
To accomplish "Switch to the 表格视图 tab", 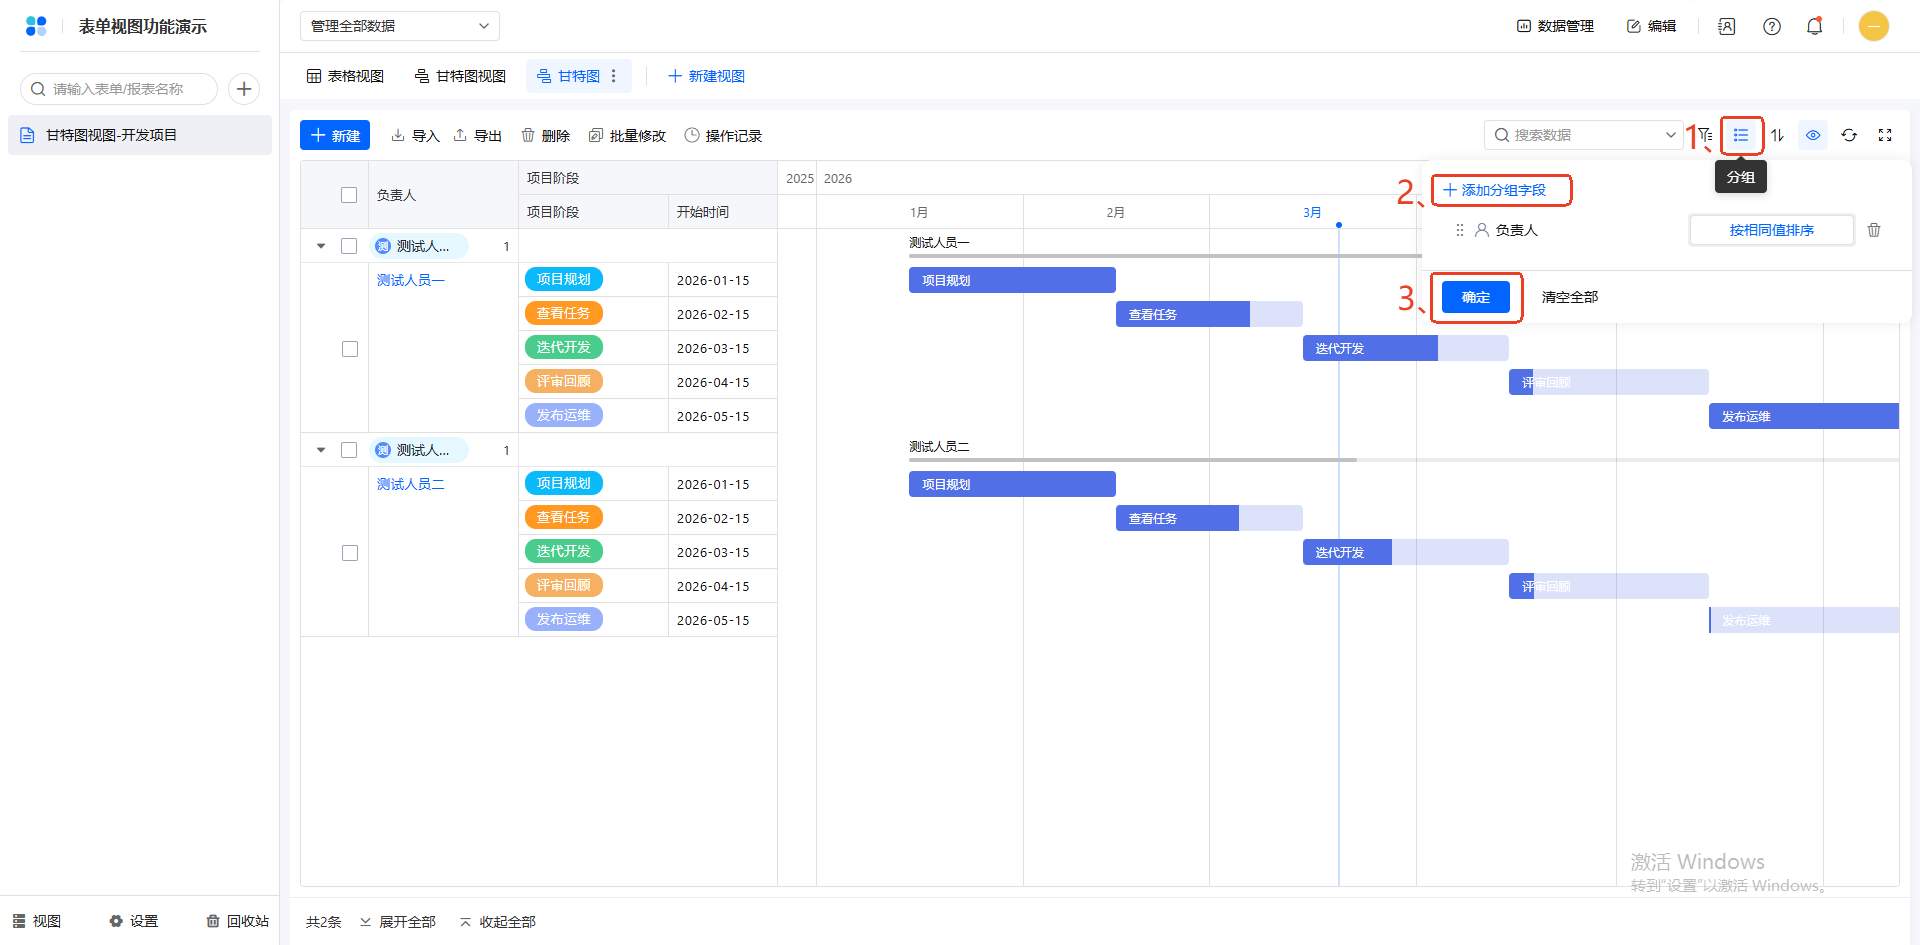I will pos(345,76).
